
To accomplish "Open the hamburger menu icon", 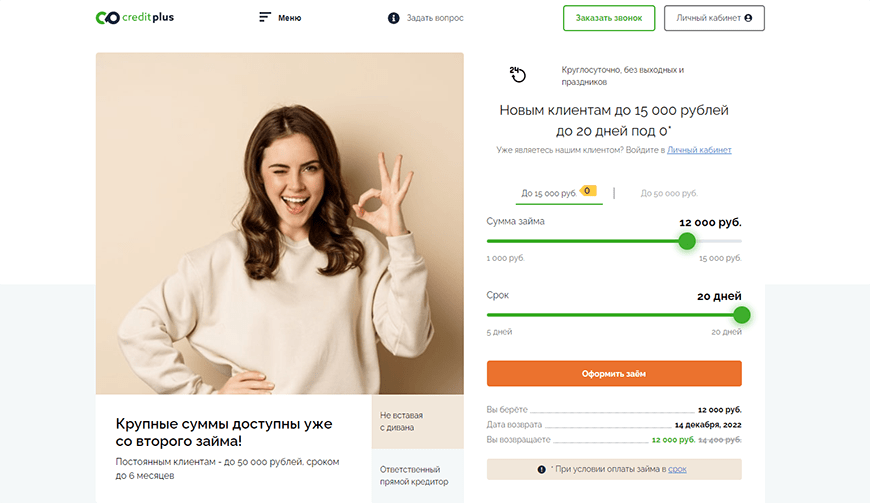I will 264,18.
